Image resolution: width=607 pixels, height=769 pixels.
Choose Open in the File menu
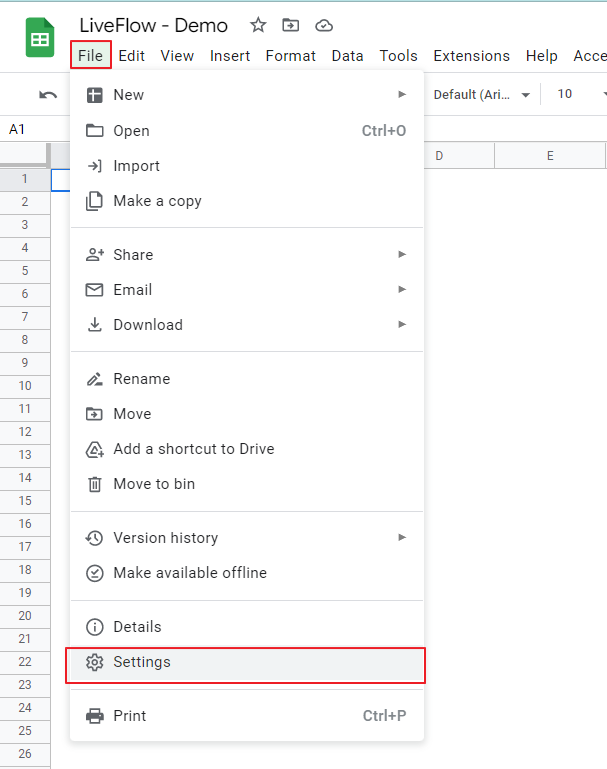(x=247, y=130)
